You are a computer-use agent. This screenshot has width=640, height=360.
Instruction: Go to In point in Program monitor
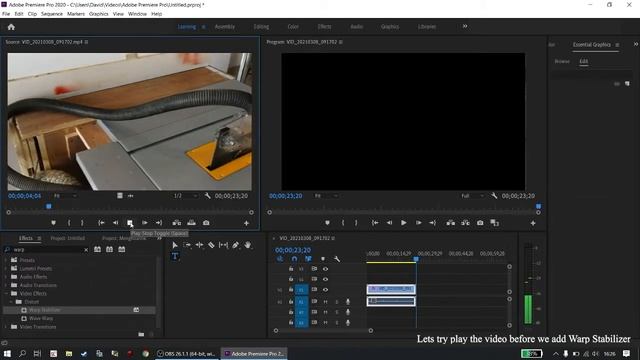tap(375, 223)
